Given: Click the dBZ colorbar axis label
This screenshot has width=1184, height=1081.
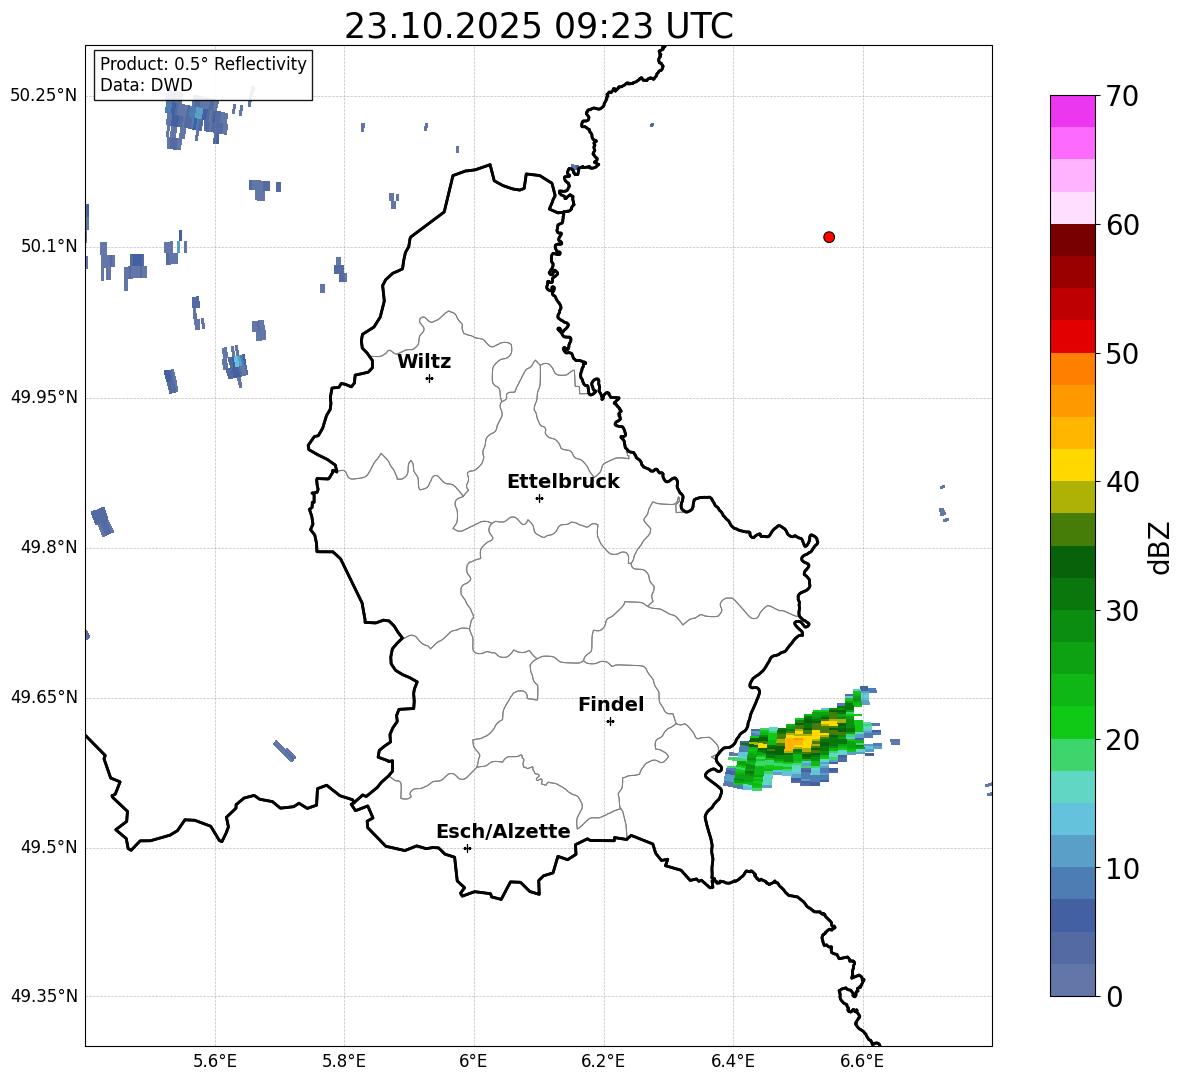Looking at the screenshot, I should (x=1161, y=547).
